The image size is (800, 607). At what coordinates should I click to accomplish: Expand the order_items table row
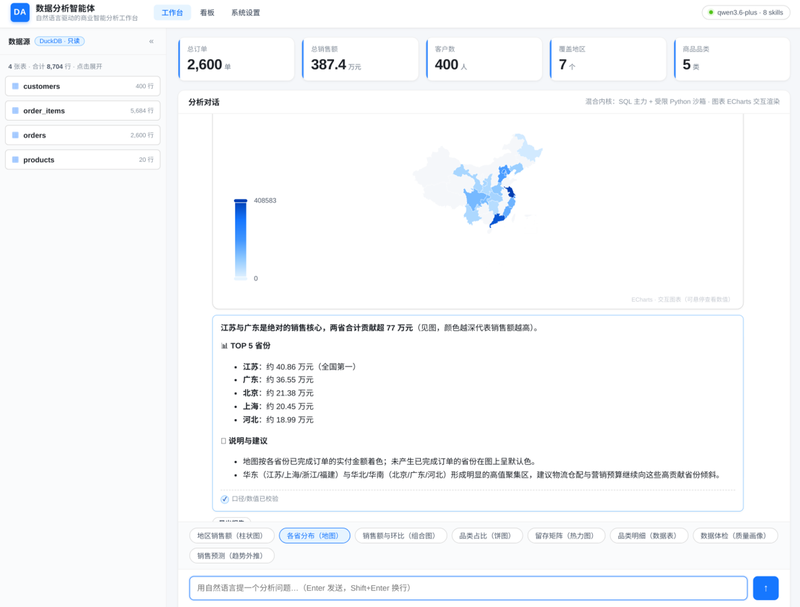pyautogui.click(x=83, y=111)
